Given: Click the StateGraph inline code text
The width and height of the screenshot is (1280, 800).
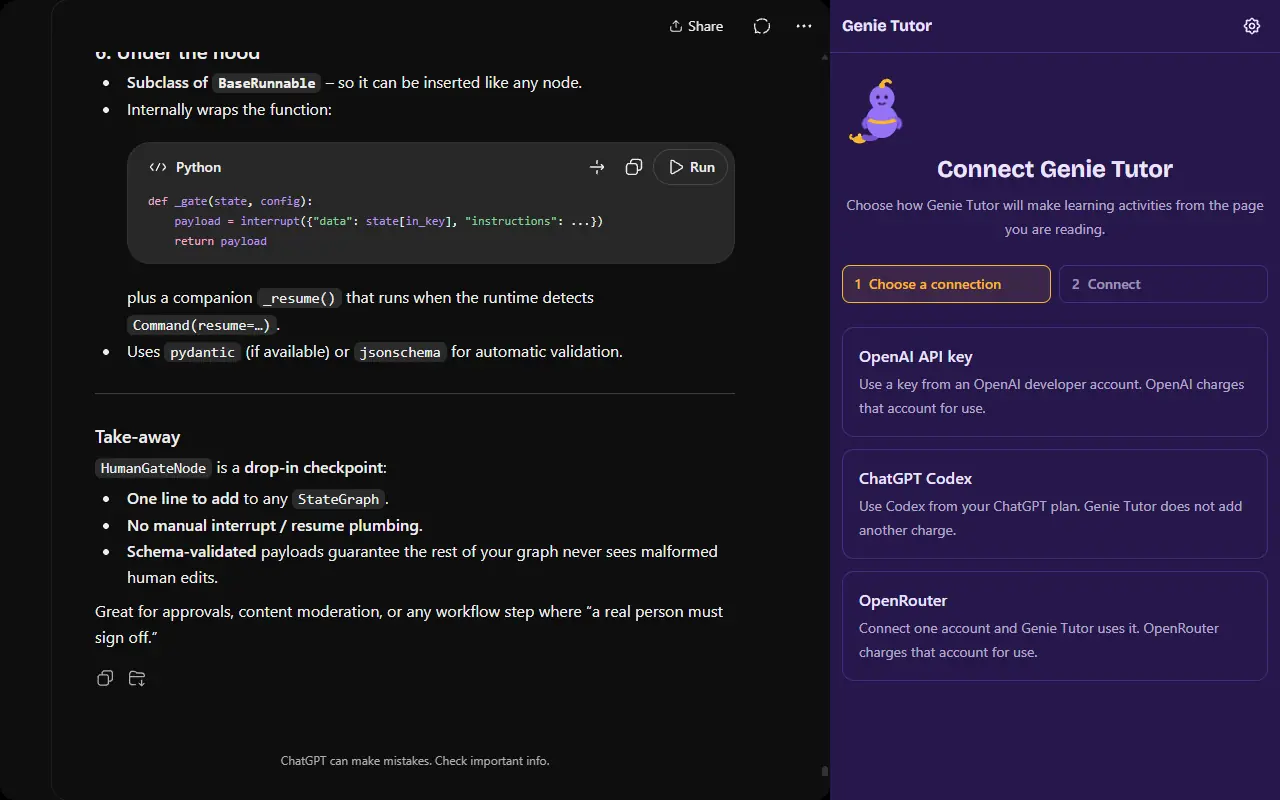Looking at the screenshot, I should pos(339,499).
